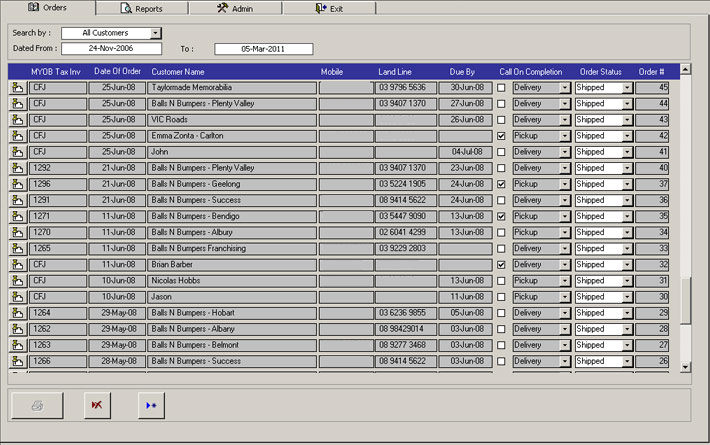Image resolution: width=710 pixels, height=445 pixels.
Task: Click the Dated From field 24-Nov-2006
Action: click(x=111, y=48)
